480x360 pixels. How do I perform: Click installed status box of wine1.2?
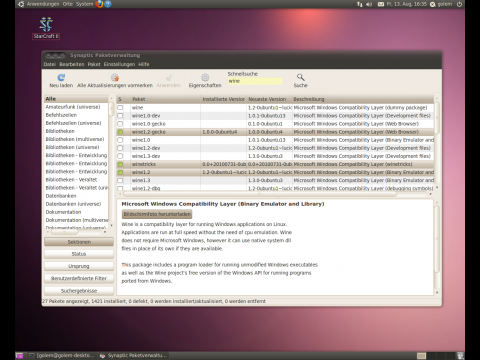[x=120, y=172]
